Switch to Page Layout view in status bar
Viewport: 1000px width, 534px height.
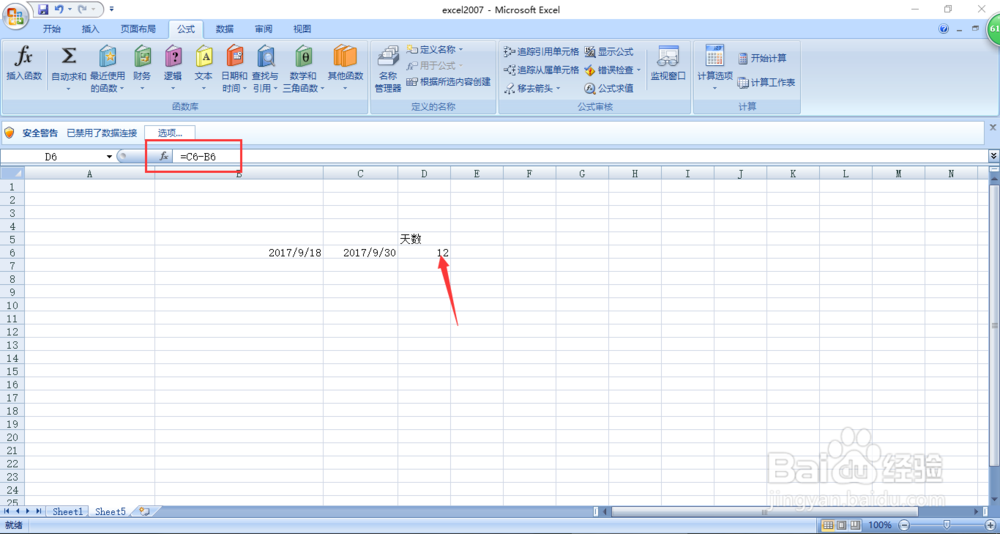tap(841, 525)
